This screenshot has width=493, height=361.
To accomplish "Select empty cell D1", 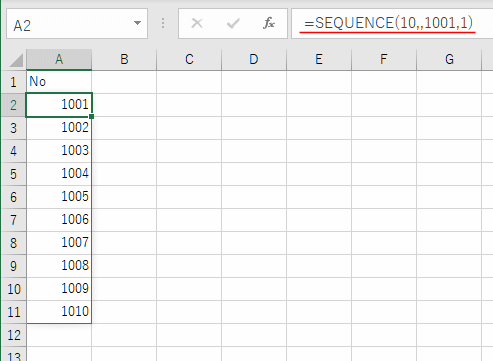I will [254, 82].
